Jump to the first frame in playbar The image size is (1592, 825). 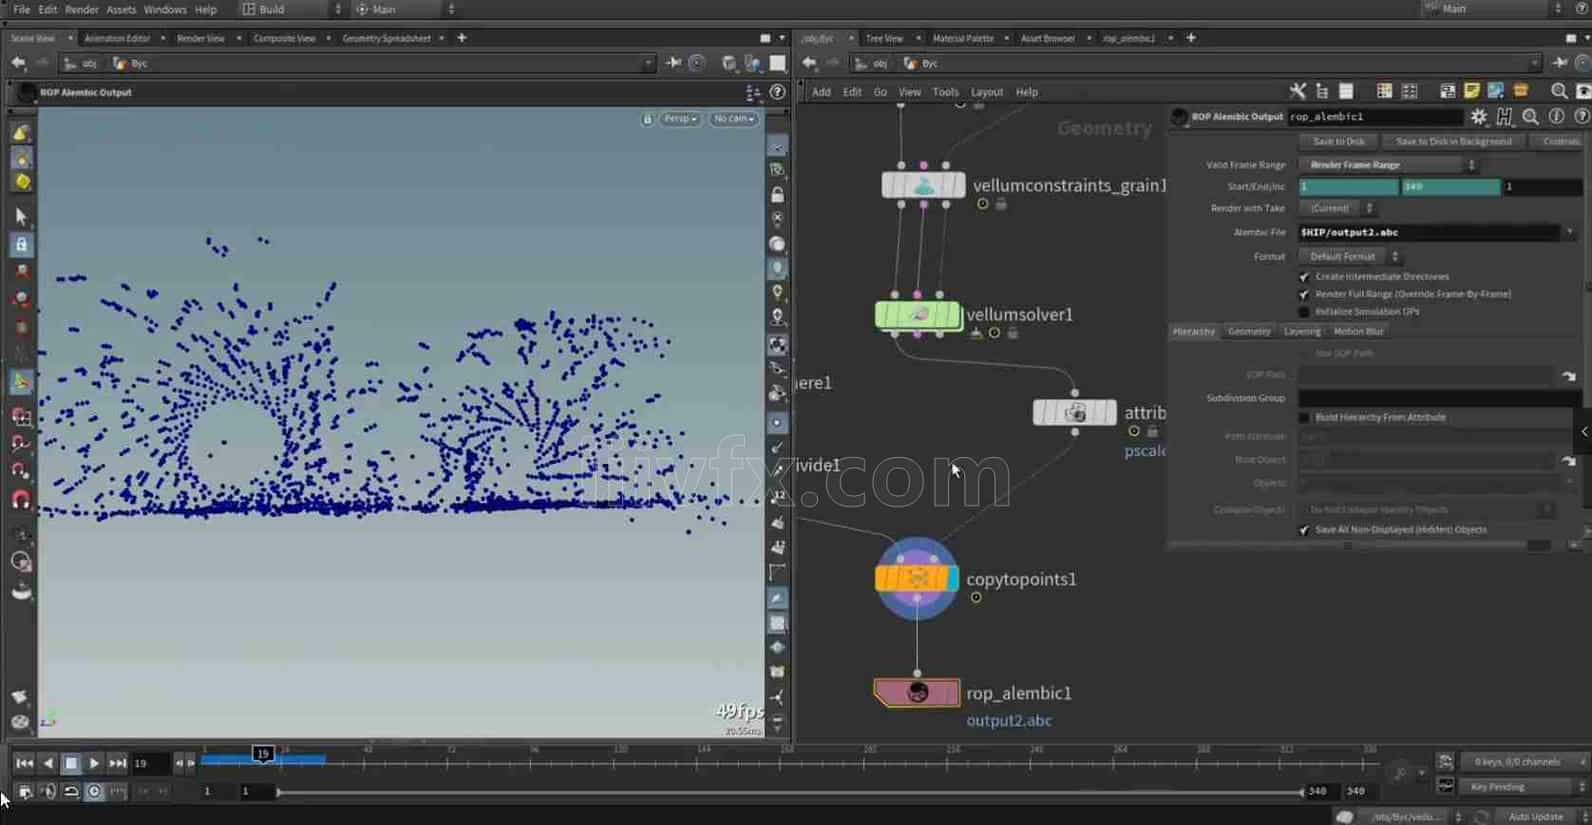24,763
